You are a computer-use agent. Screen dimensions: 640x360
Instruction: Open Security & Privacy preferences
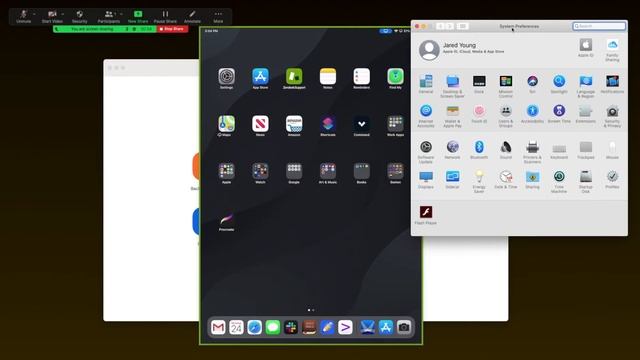pyautogui.click(x=612, y=116)
